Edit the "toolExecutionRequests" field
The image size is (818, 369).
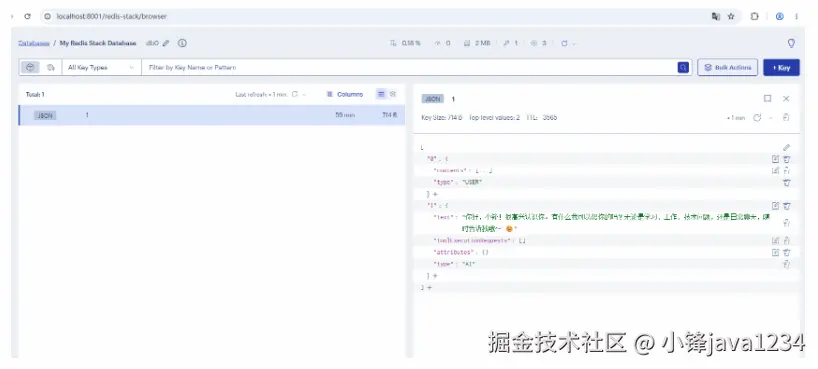776,241
